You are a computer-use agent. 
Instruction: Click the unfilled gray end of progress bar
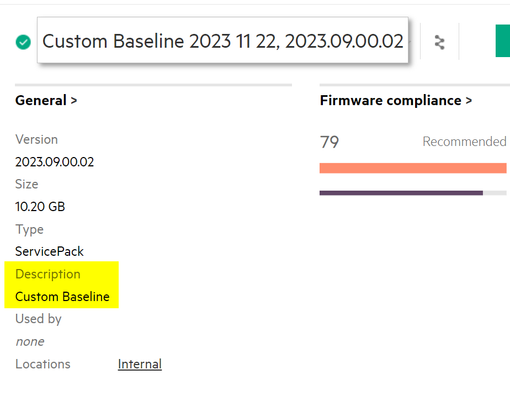(495, 193)
